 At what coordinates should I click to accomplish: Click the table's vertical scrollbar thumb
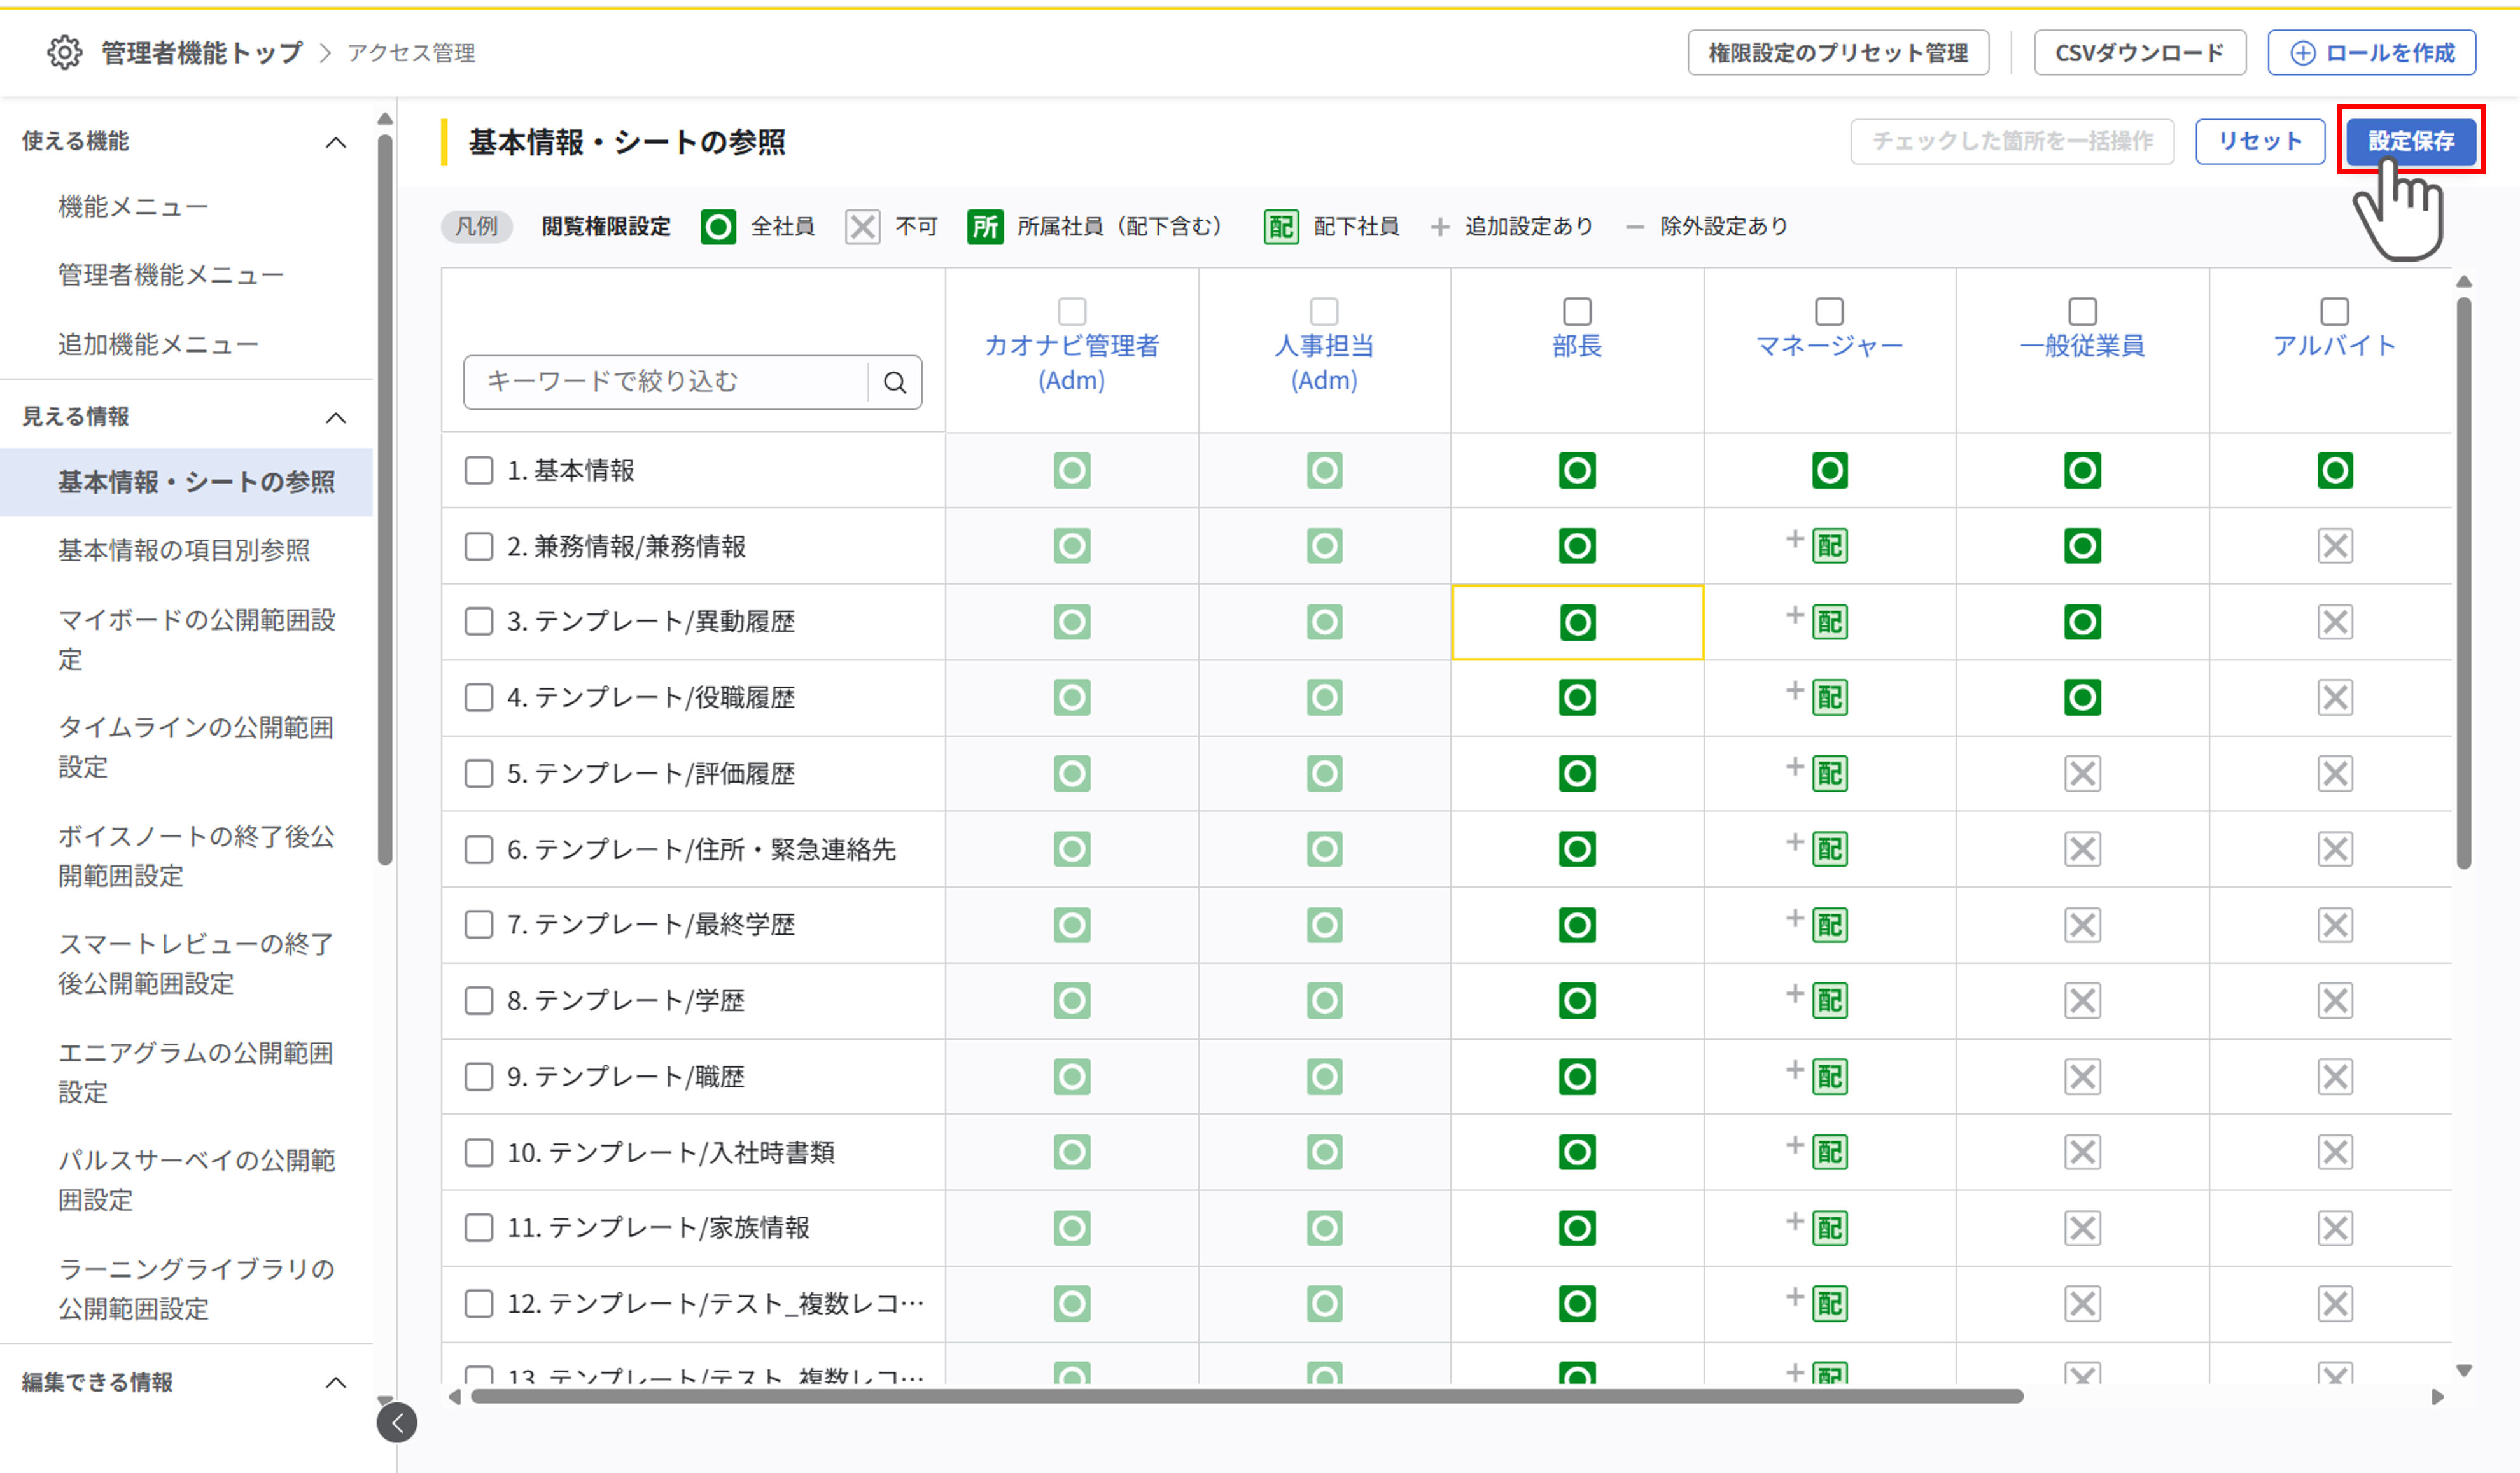pyautogui.click(x=2464, y=583)
